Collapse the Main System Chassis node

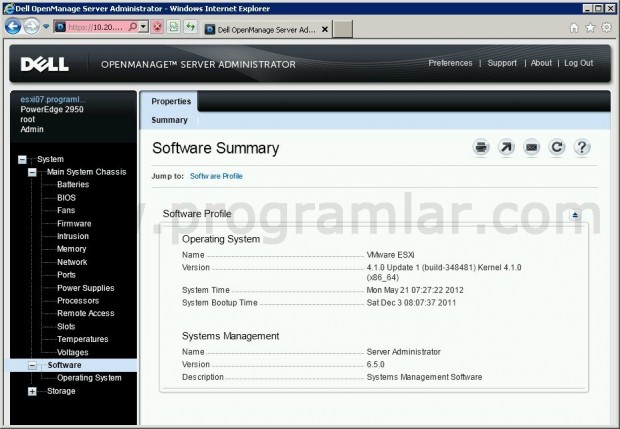[x=32, y=172]
